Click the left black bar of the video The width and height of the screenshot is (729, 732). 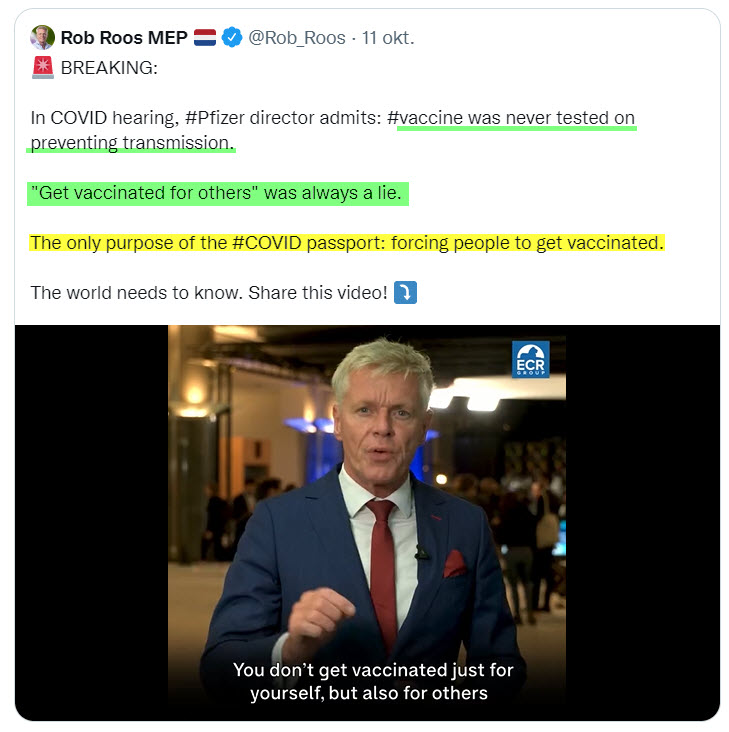(91, 523)
